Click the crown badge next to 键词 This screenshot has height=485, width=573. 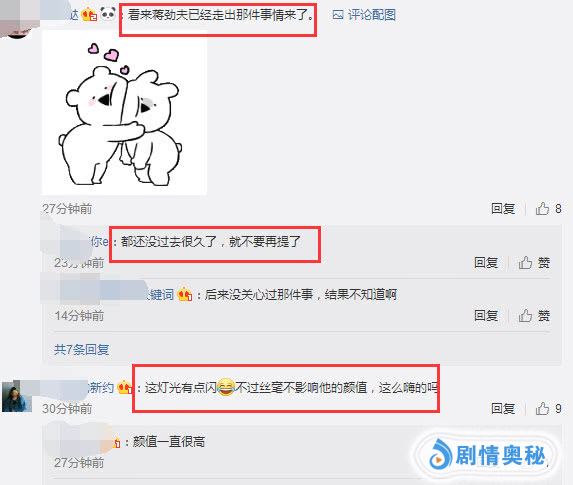pos(185,294)
